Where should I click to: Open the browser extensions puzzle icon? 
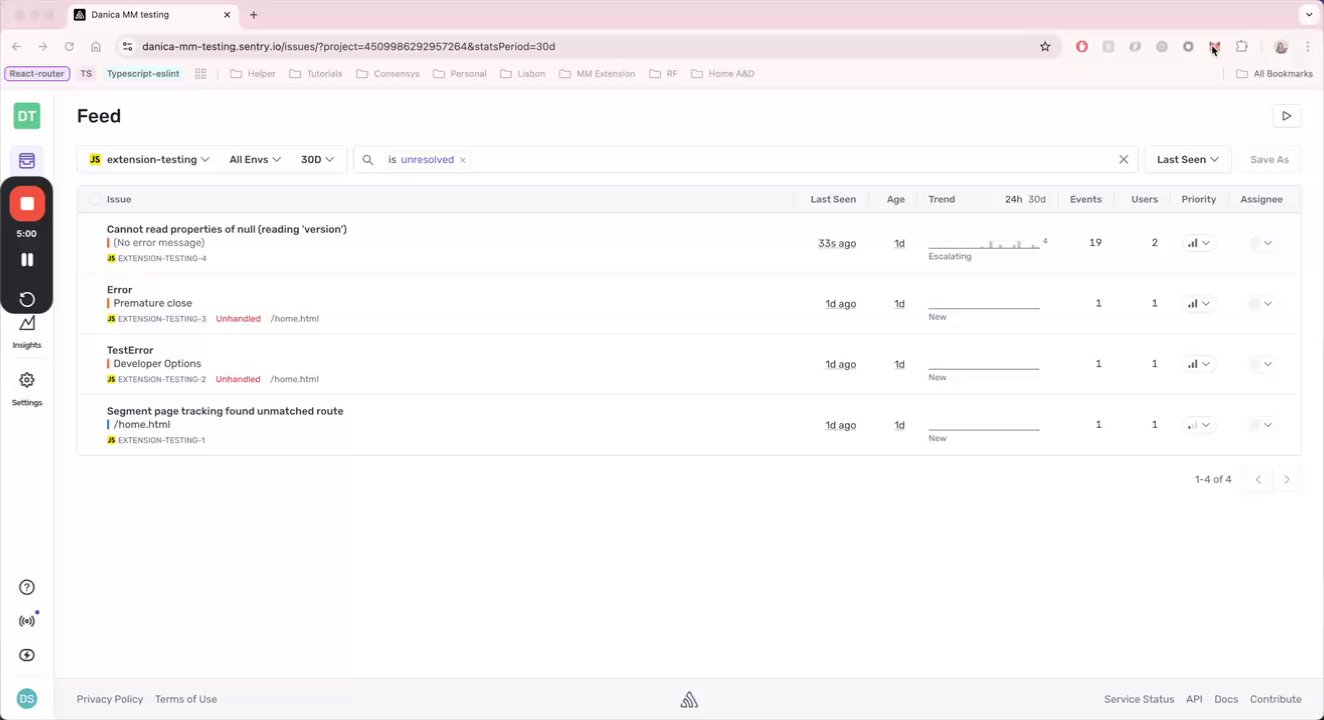tap(1242, 46)
